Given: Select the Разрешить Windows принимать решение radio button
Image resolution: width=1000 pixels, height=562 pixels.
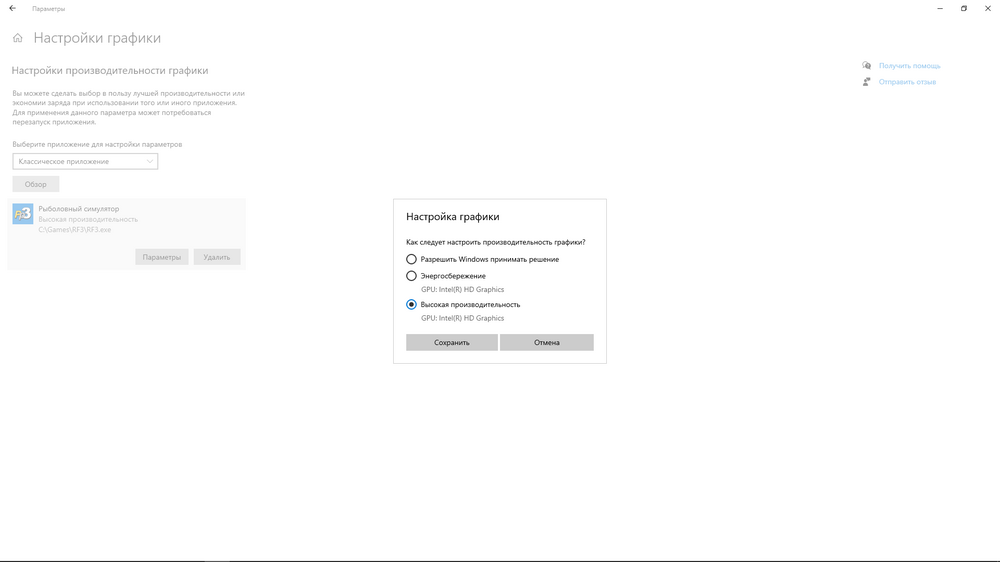Looking at the screenshot, I should [x=411, y=259].
